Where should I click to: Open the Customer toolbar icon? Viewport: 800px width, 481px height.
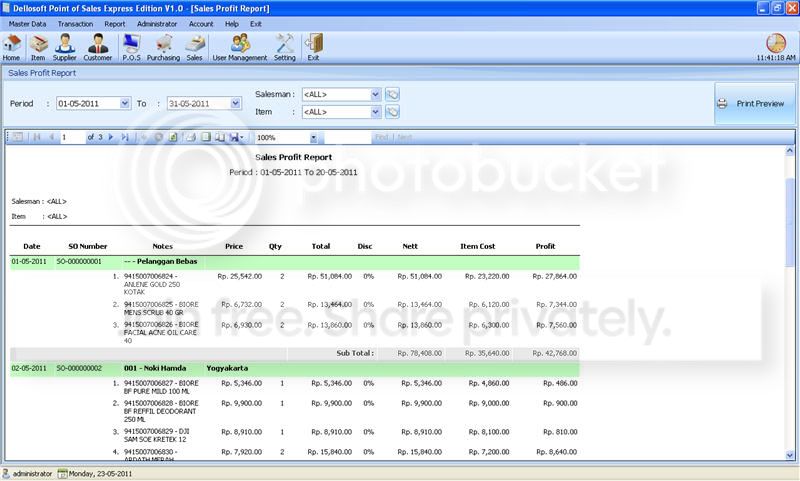[97, 47]
